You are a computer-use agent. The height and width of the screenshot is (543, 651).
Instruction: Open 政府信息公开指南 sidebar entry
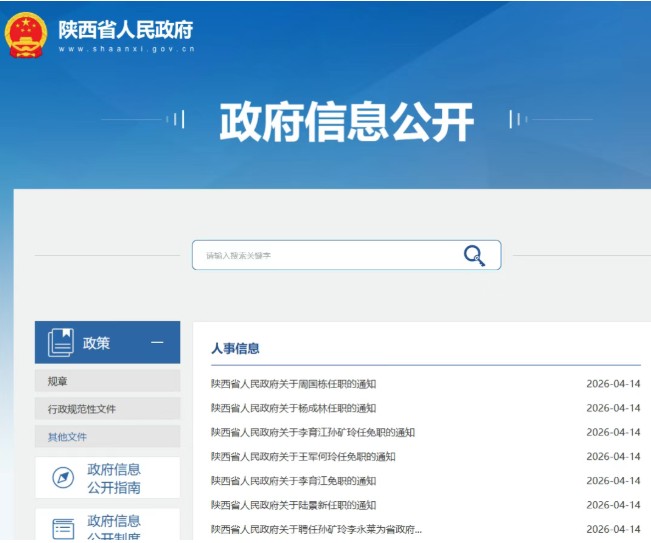tap(113, 478)
